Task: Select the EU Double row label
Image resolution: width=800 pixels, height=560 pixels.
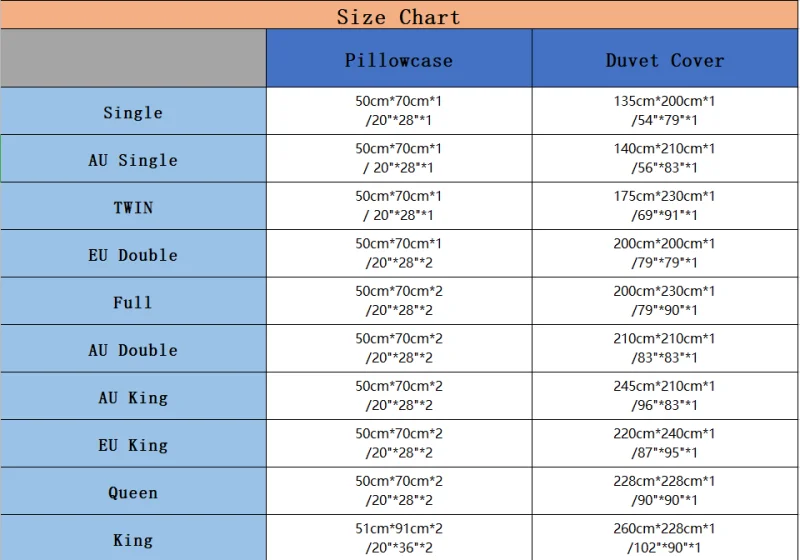Action: [133, 255]
